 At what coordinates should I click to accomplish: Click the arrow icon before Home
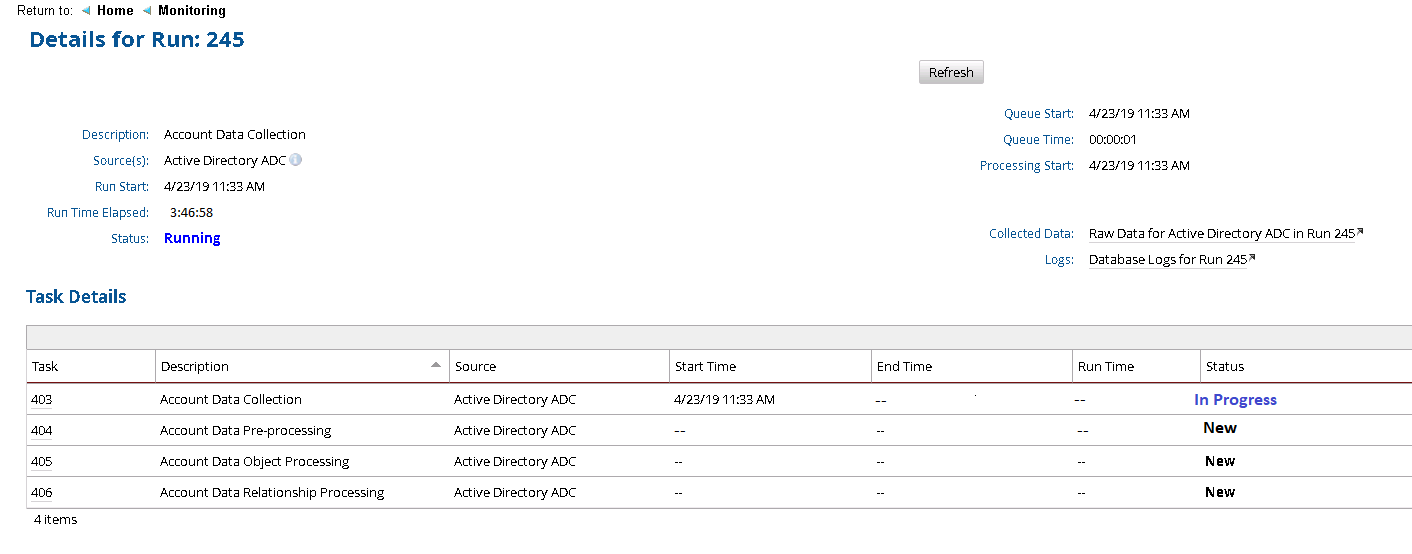tap(86, 11)
